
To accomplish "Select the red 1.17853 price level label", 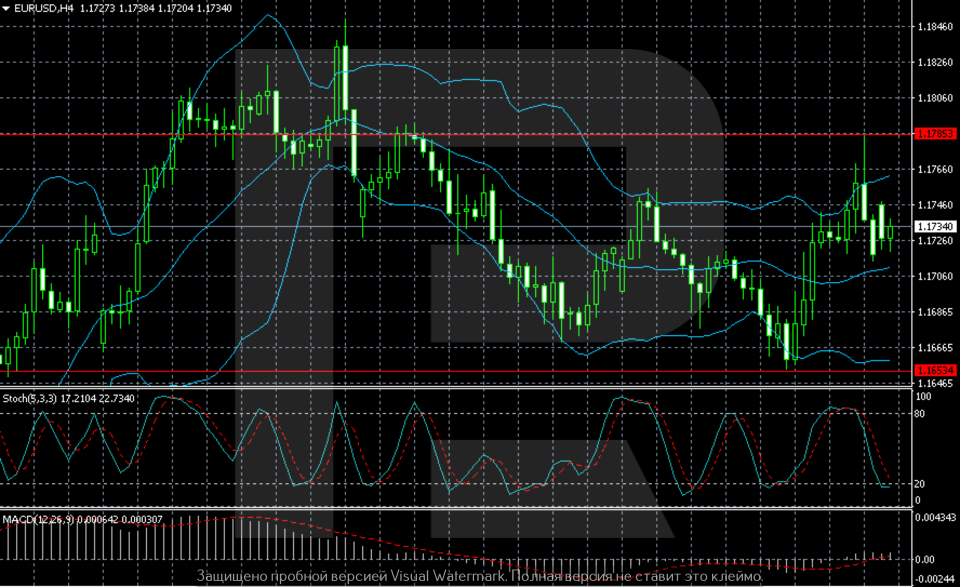I will [x=935, y=133].
